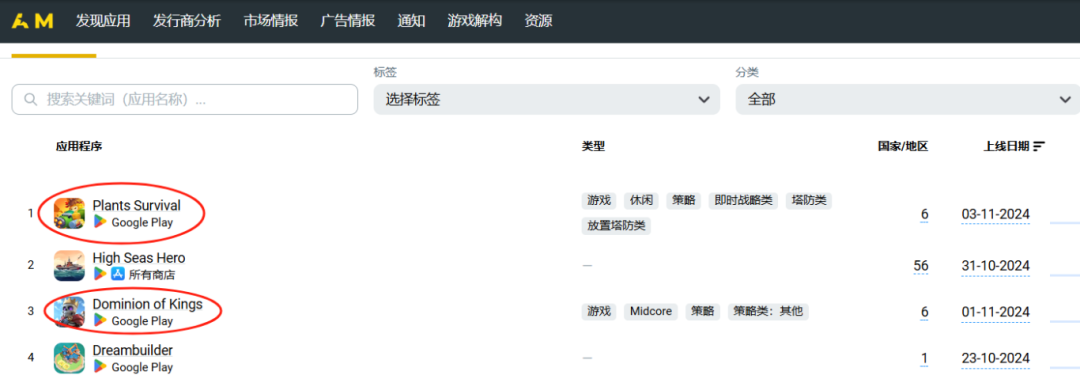Click release date 03-11-2024
This screenshot has width=1080, height=379.
[996, 214]
